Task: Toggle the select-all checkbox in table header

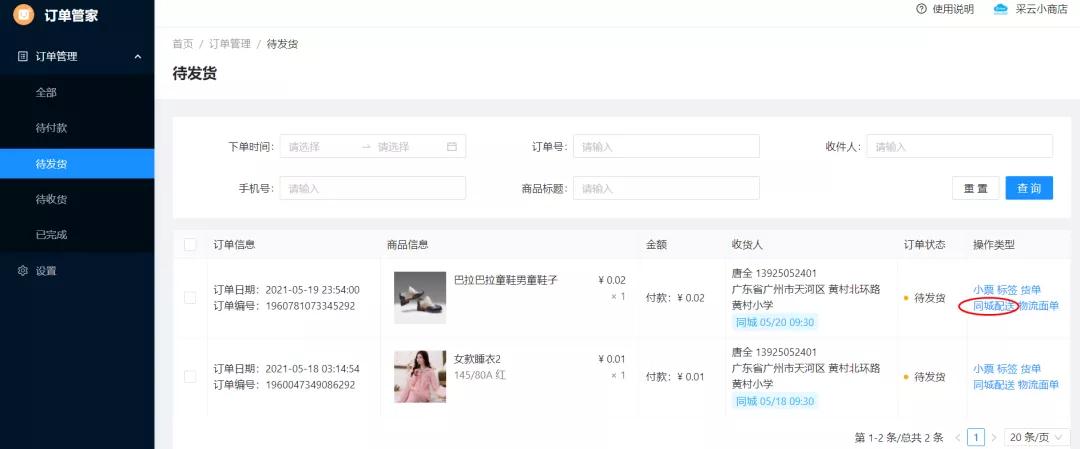Action: 190,244
